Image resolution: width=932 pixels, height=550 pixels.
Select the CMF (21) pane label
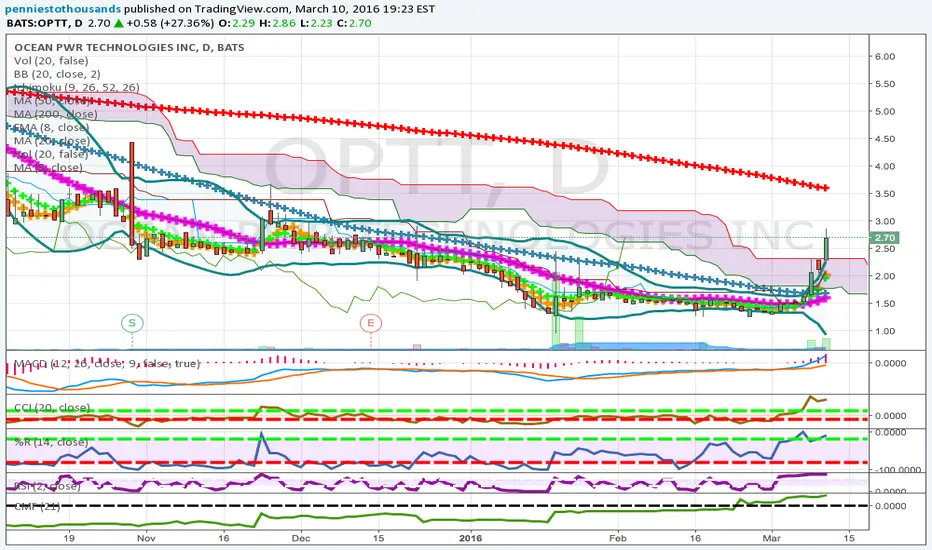[x=37, y=506]
